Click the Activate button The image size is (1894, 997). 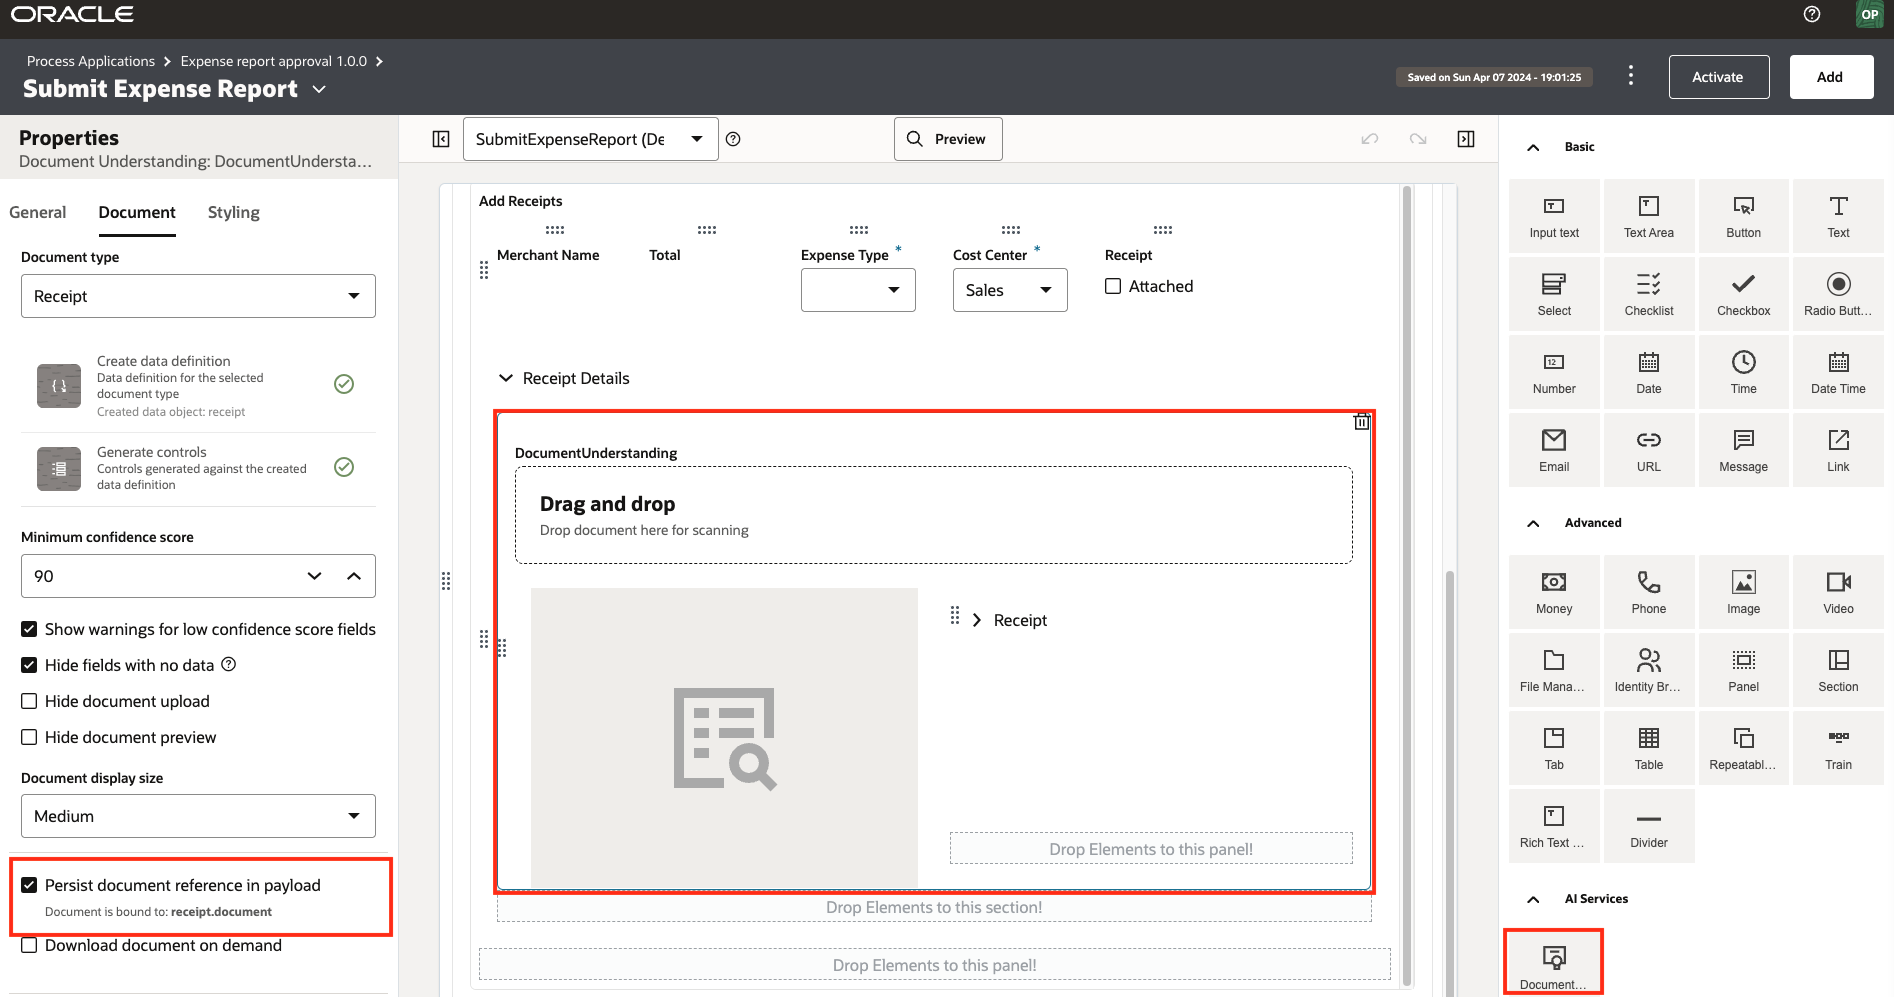[x=1718, y=76]
